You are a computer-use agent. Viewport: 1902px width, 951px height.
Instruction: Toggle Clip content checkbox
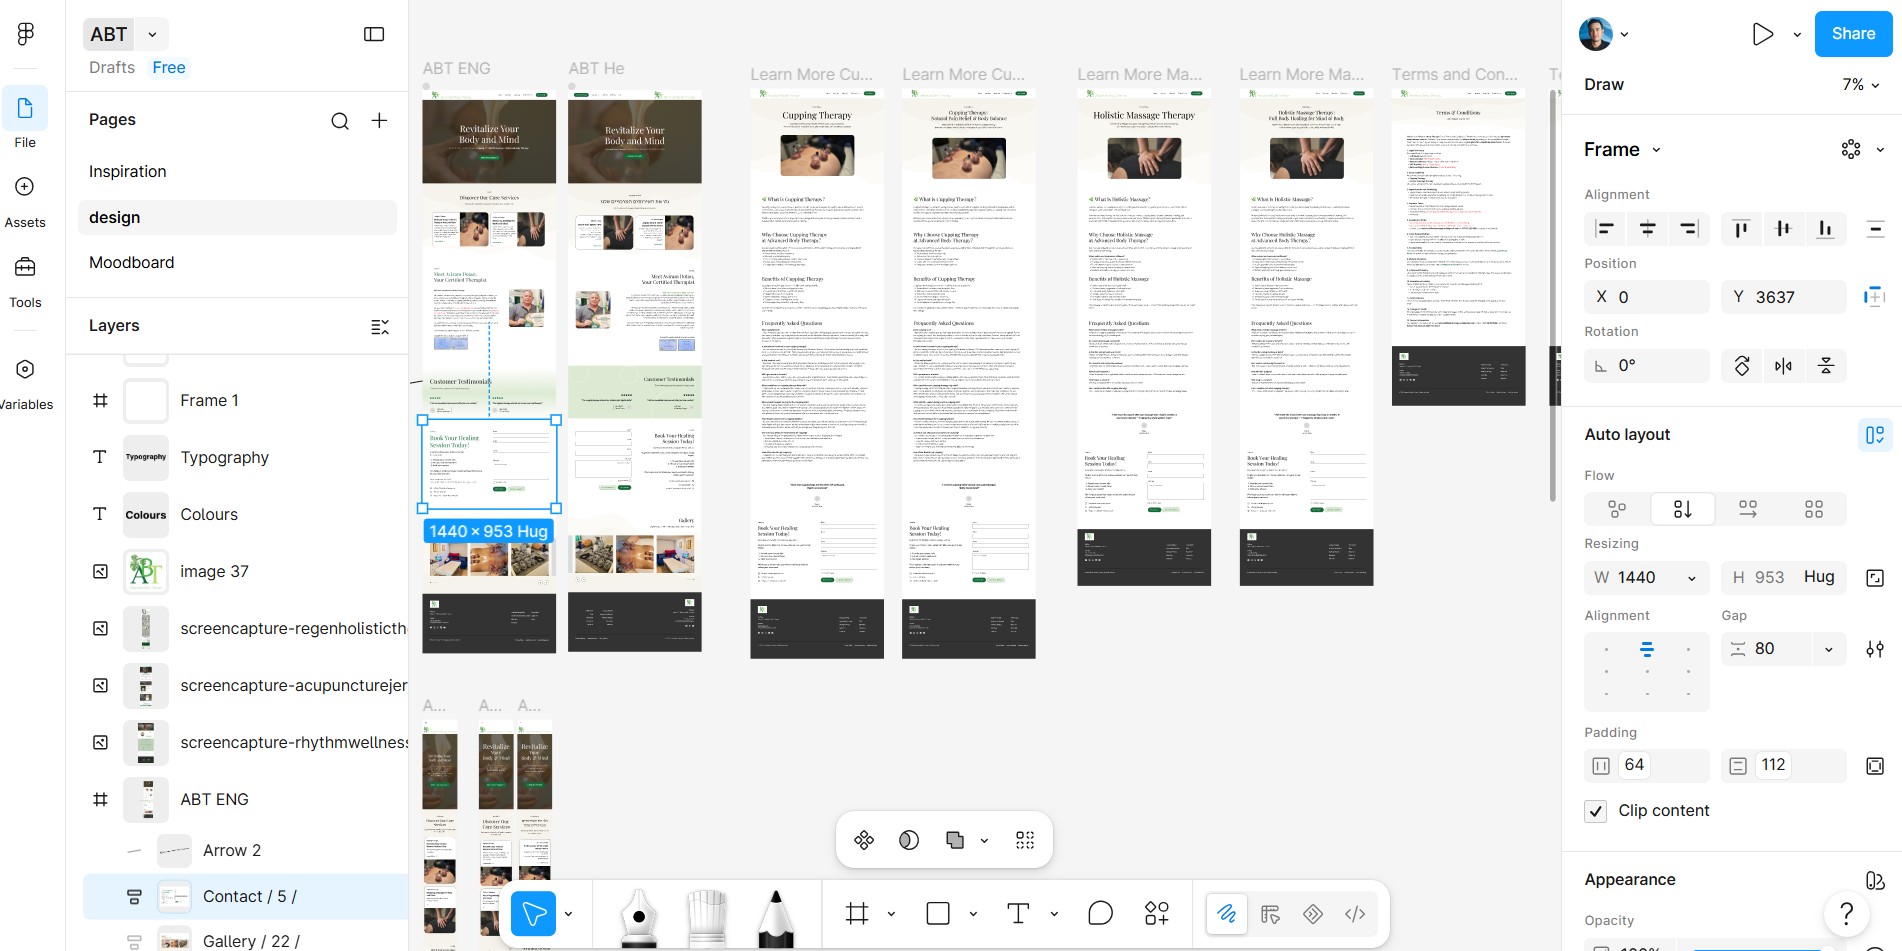[x=1596, y=811]
